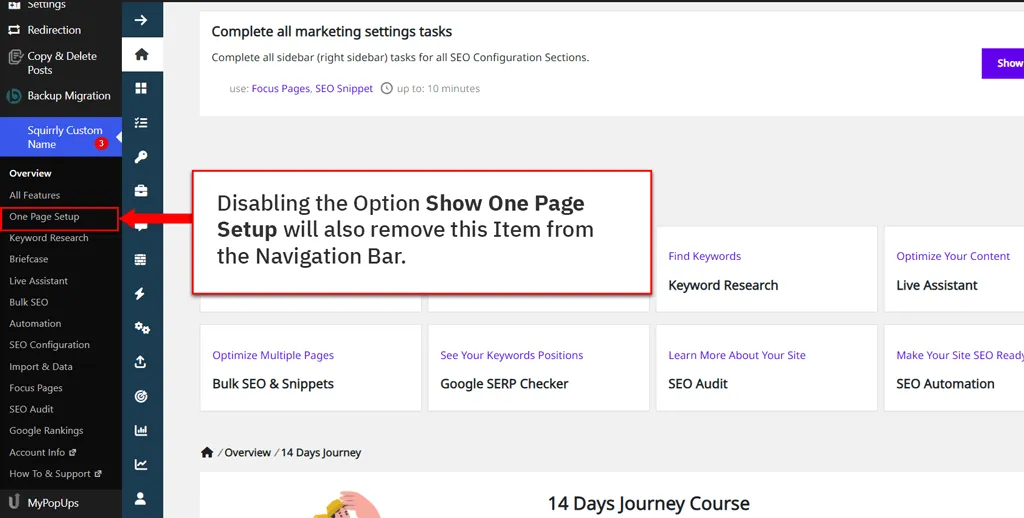Open SEO Audit bar chart icon
The image size is (1024, 518).
141,430
